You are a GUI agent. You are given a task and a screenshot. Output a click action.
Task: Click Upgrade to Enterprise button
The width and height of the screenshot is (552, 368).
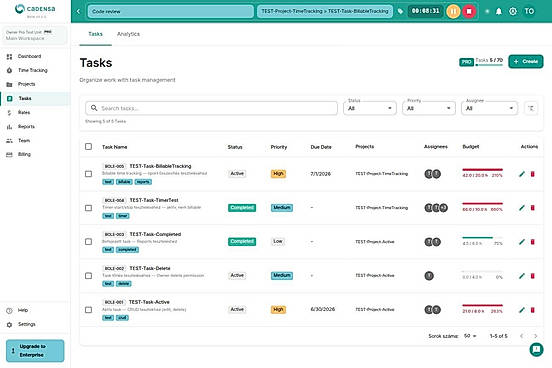[x=35, y=351]
